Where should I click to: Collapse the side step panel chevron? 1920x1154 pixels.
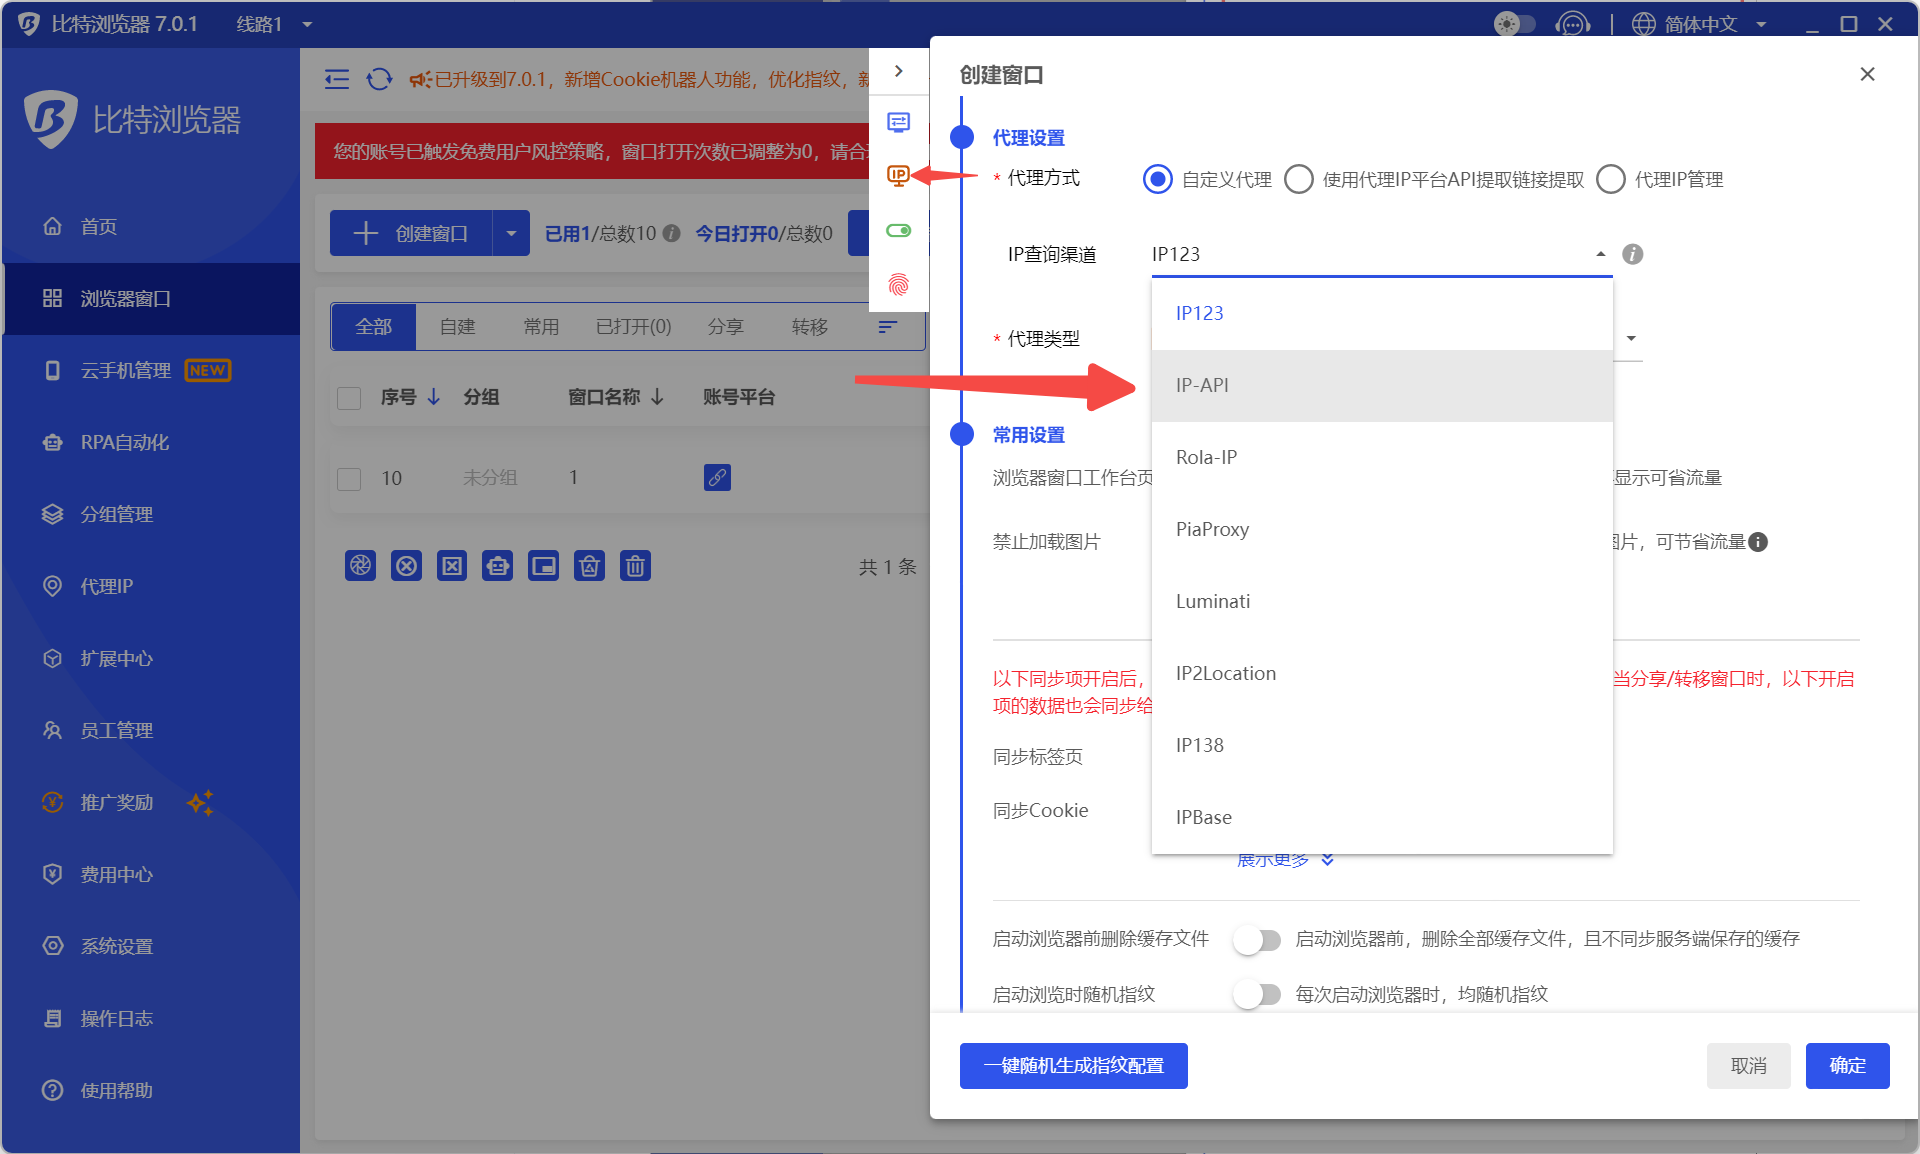pyautogui.click(x=899, y=71)
